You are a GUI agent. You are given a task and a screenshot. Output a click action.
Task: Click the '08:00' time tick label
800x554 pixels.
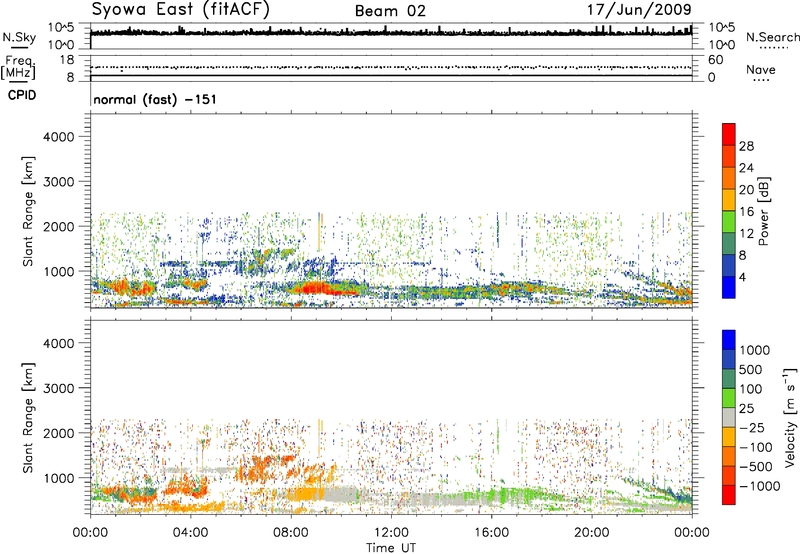290,533
